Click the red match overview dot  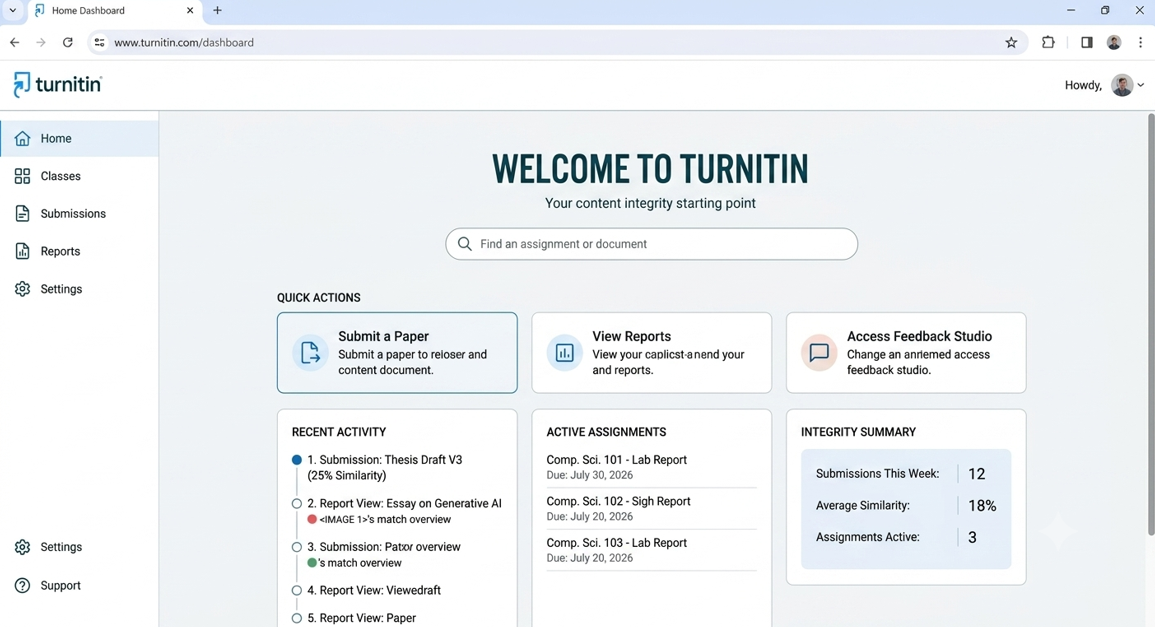[x=312, y=519]
